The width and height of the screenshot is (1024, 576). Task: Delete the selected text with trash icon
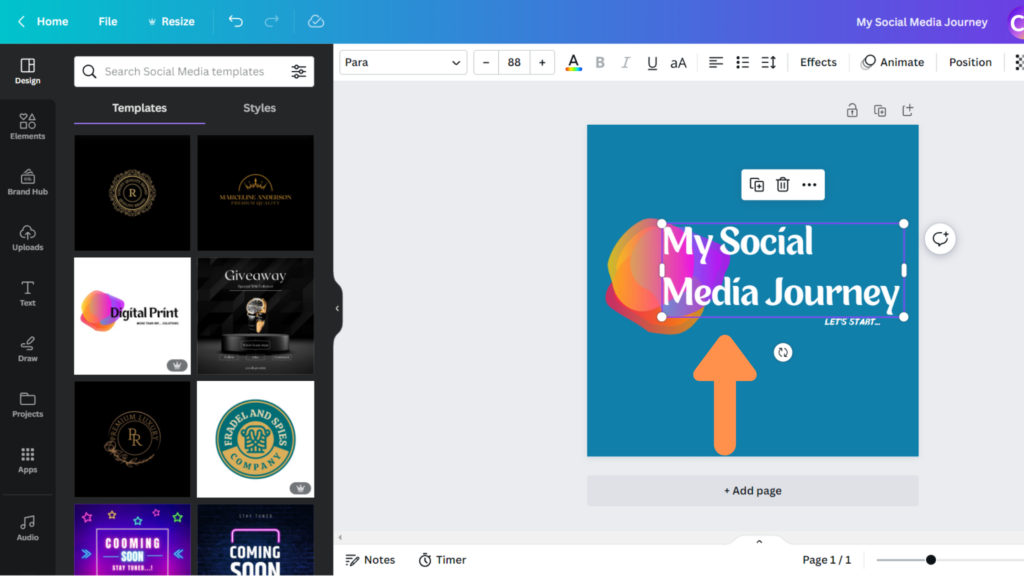tap(782, 185)
